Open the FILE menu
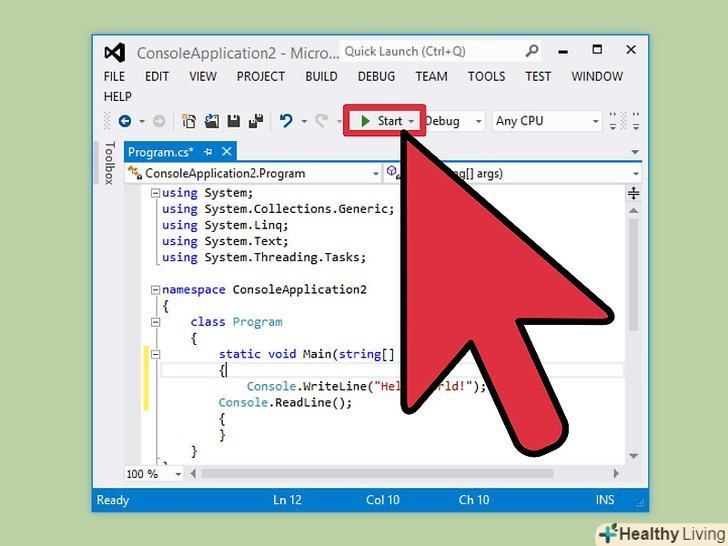Image resolution: width=728 pixels, height=546 pixels. pos(114,77)
